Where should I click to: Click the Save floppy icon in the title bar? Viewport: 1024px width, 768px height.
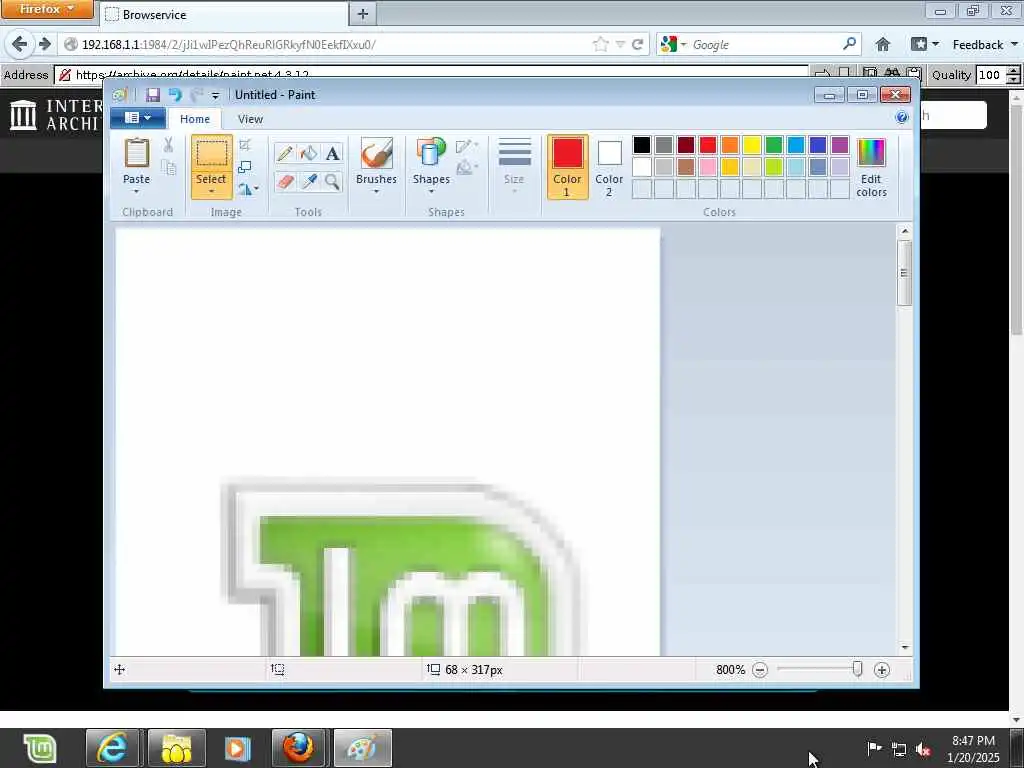click(x=153, y=95)
